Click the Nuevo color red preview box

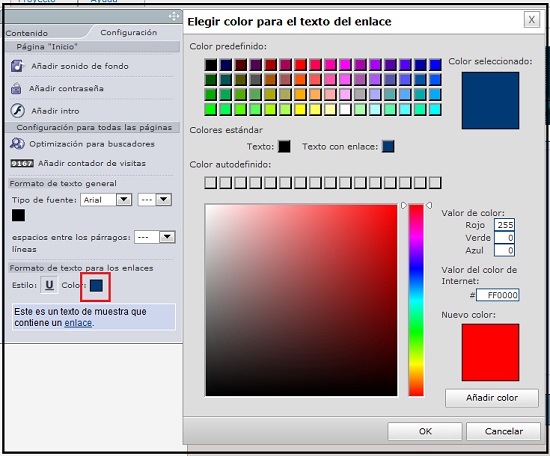tap(490, 352)
